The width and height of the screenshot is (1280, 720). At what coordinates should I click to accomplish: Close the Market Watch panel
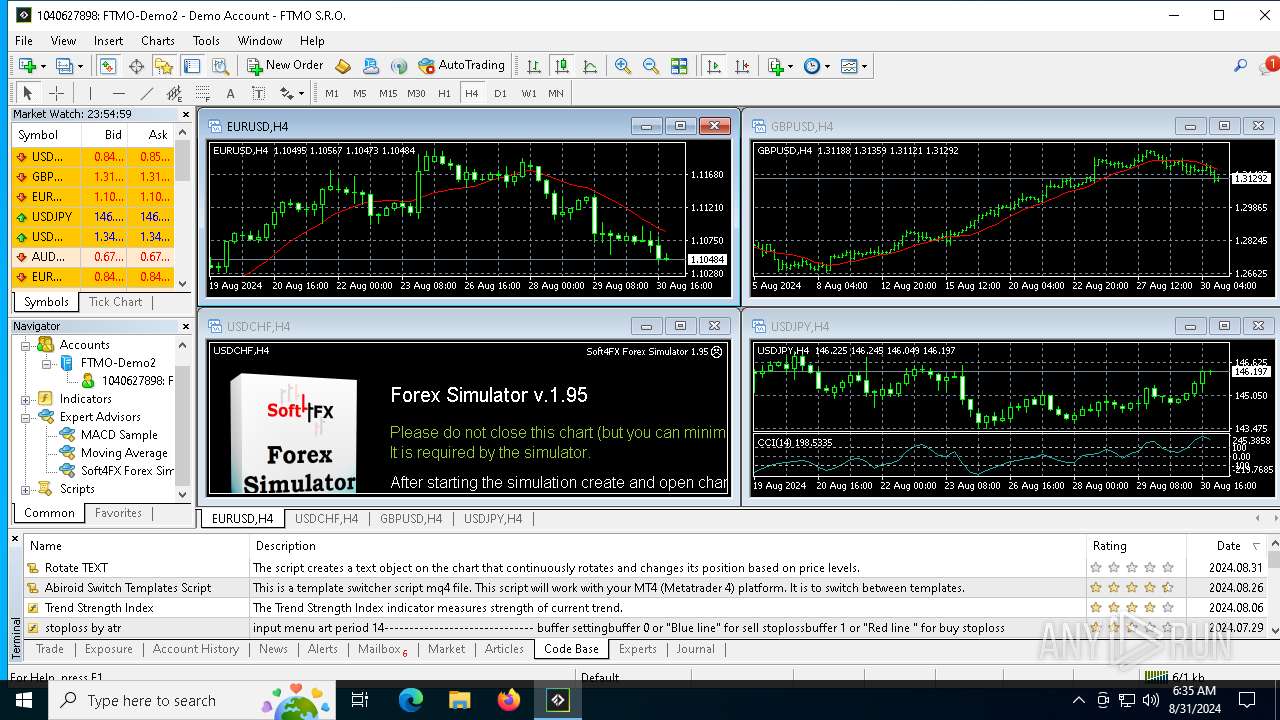[x=185, y=114]
